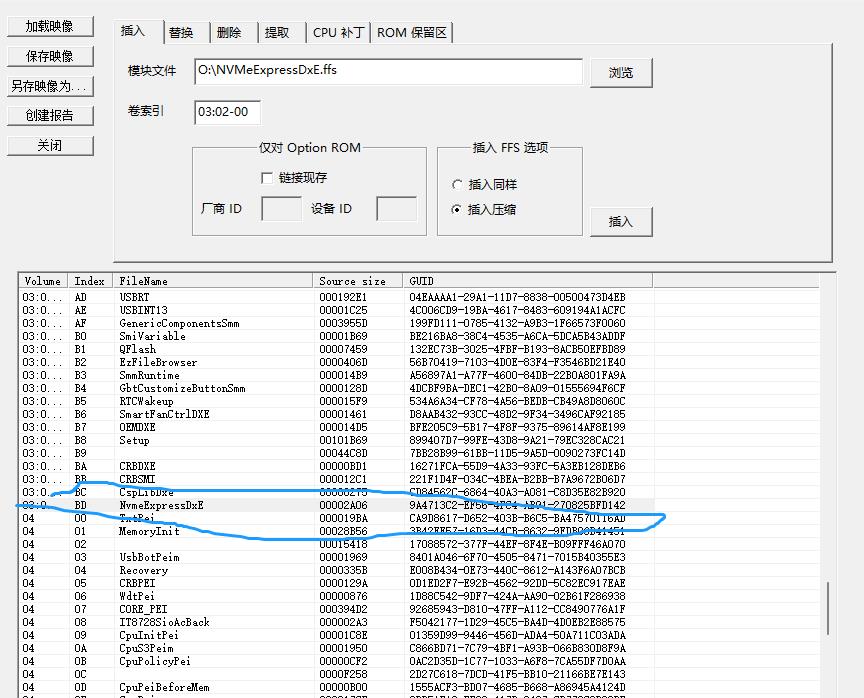Focus the 模块文件 path field
Screen dimensions: 864x698
(x=388, y=72)
